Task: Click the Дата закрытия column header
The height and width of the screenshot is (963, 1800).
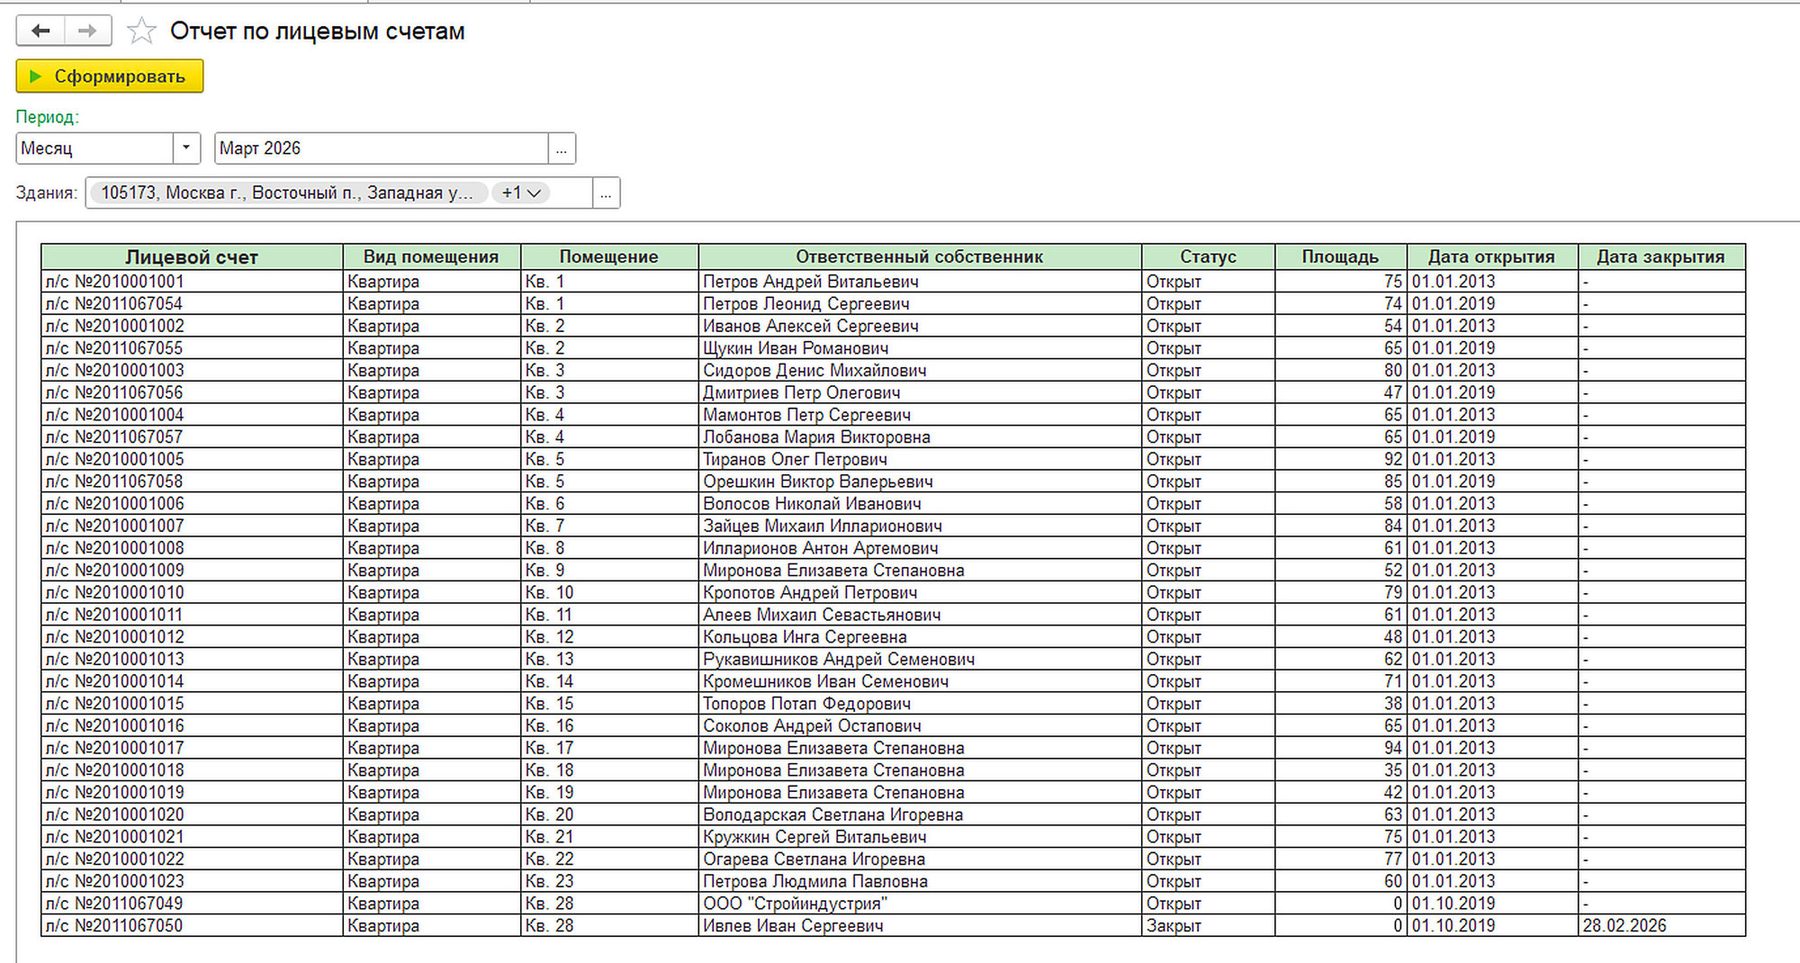Action: pos(1661,257)
